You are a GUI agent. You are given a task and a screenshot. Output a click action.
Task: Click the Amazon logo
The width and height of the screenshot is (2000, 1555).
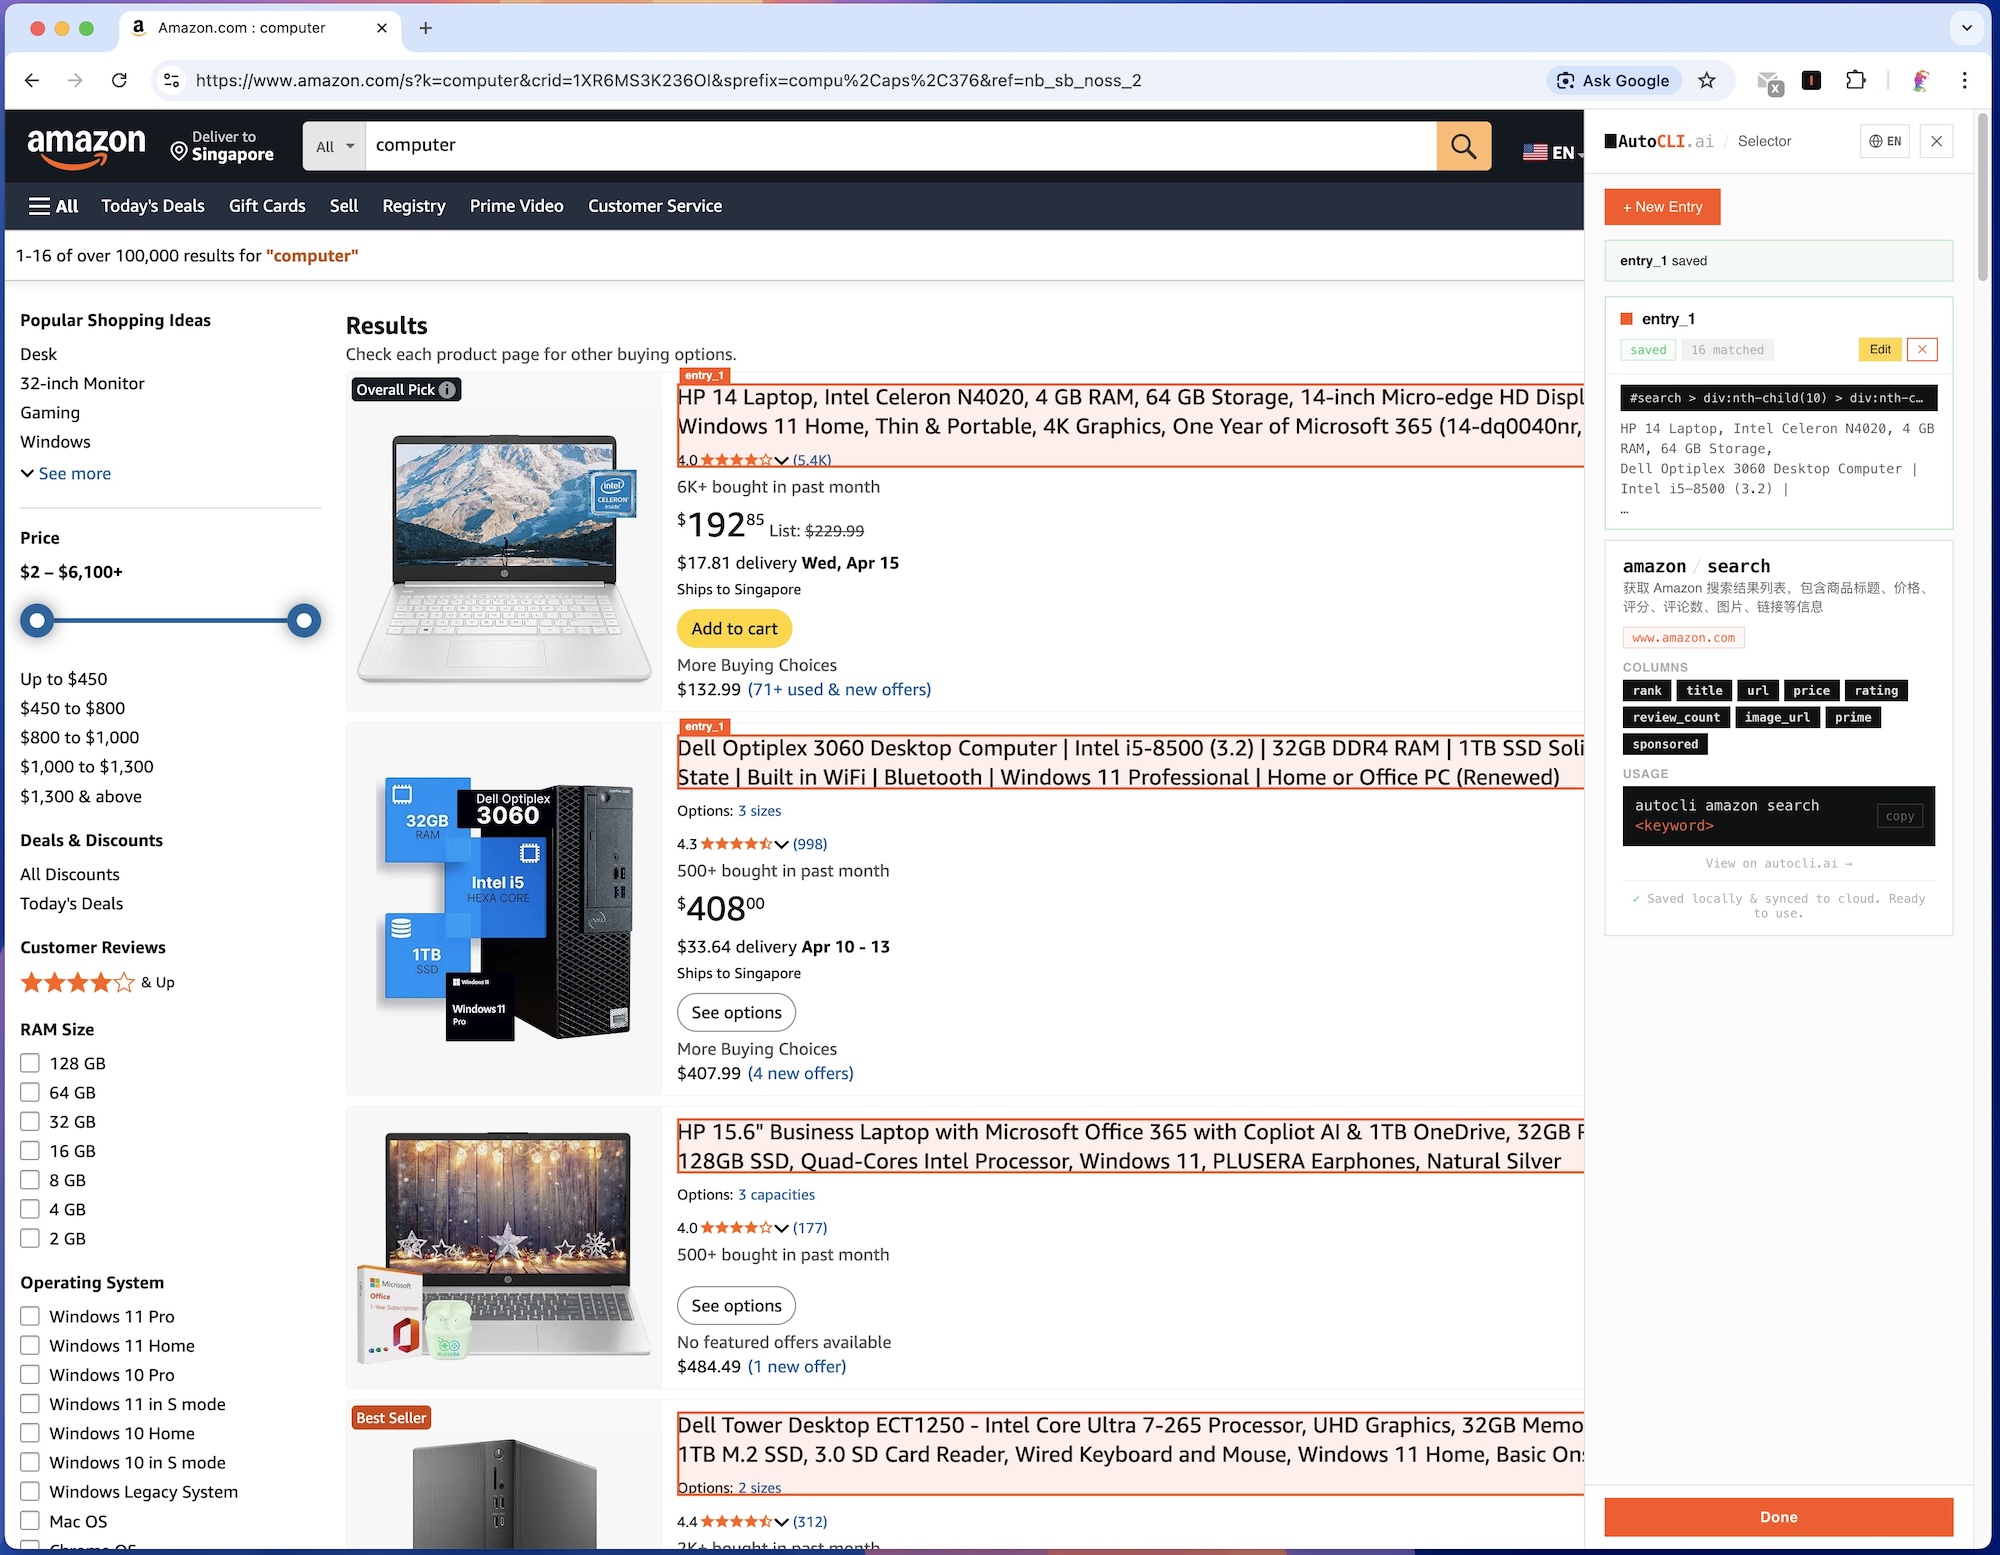click(x=87, y=146)
